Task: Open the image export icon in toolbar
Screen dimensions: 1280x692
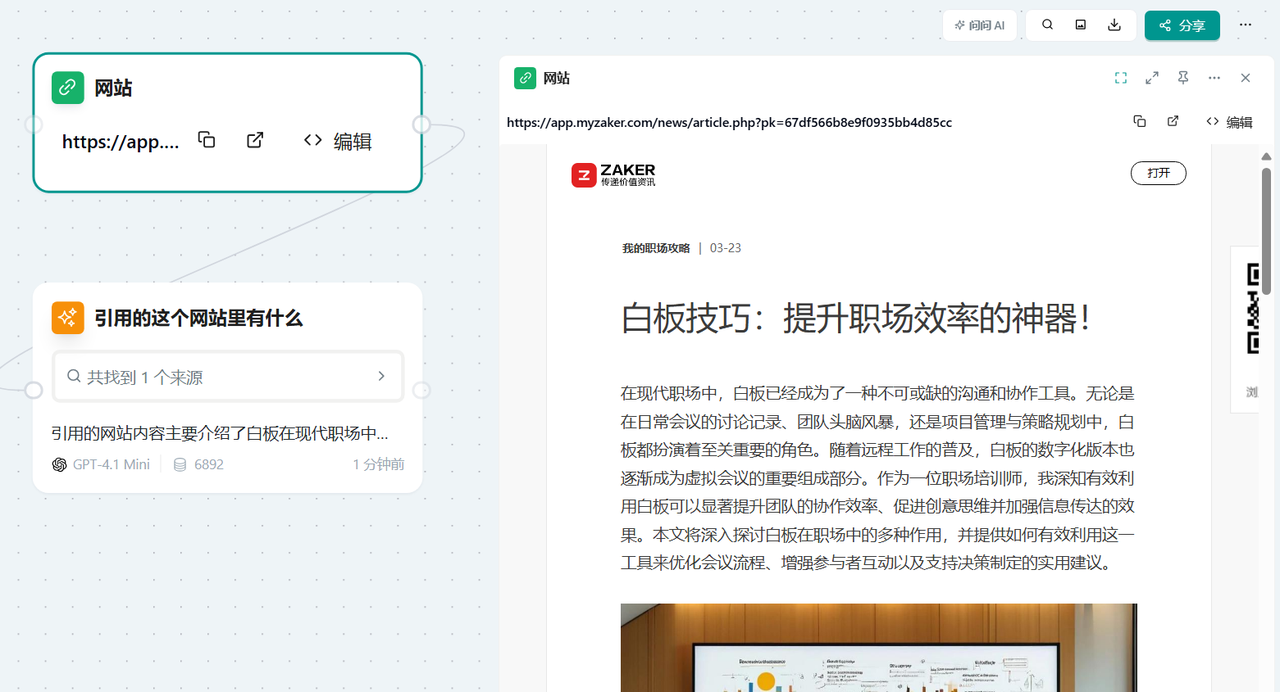Action: pos(1081,25)
